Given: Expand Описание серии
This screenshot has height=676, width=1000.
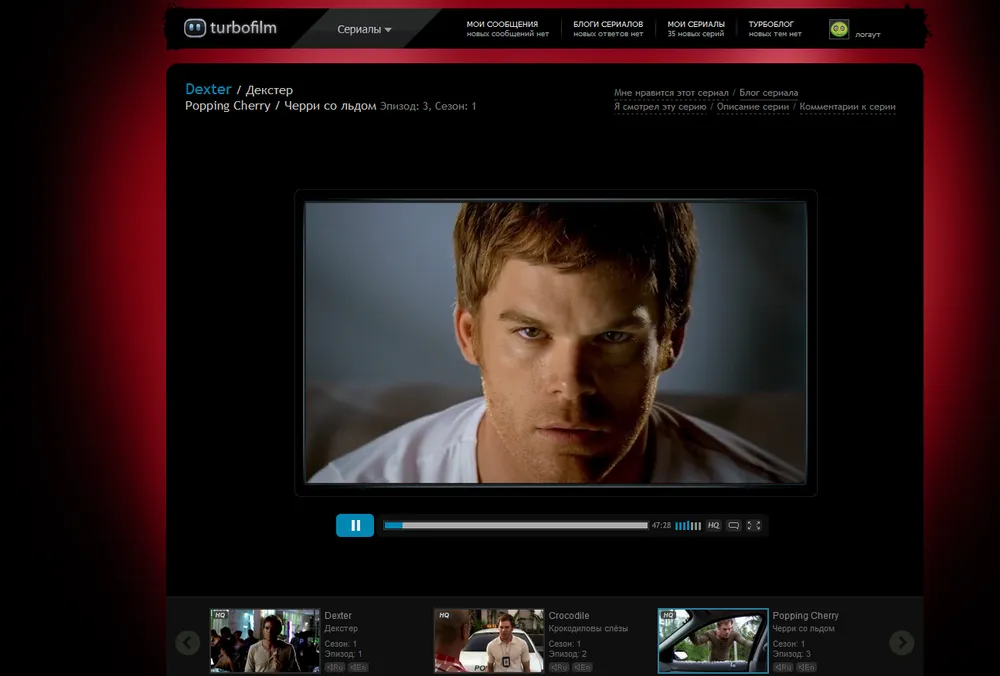Looking at the screenshot, I should [x=753, y=107].
